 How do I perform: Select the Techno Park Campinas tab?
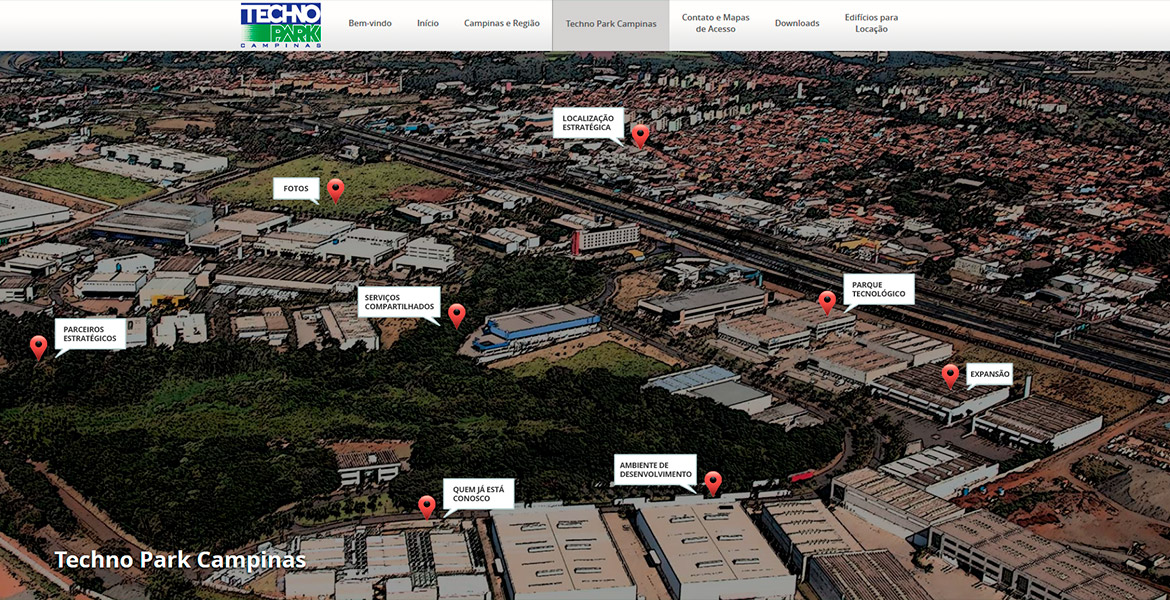click(610, 24)
